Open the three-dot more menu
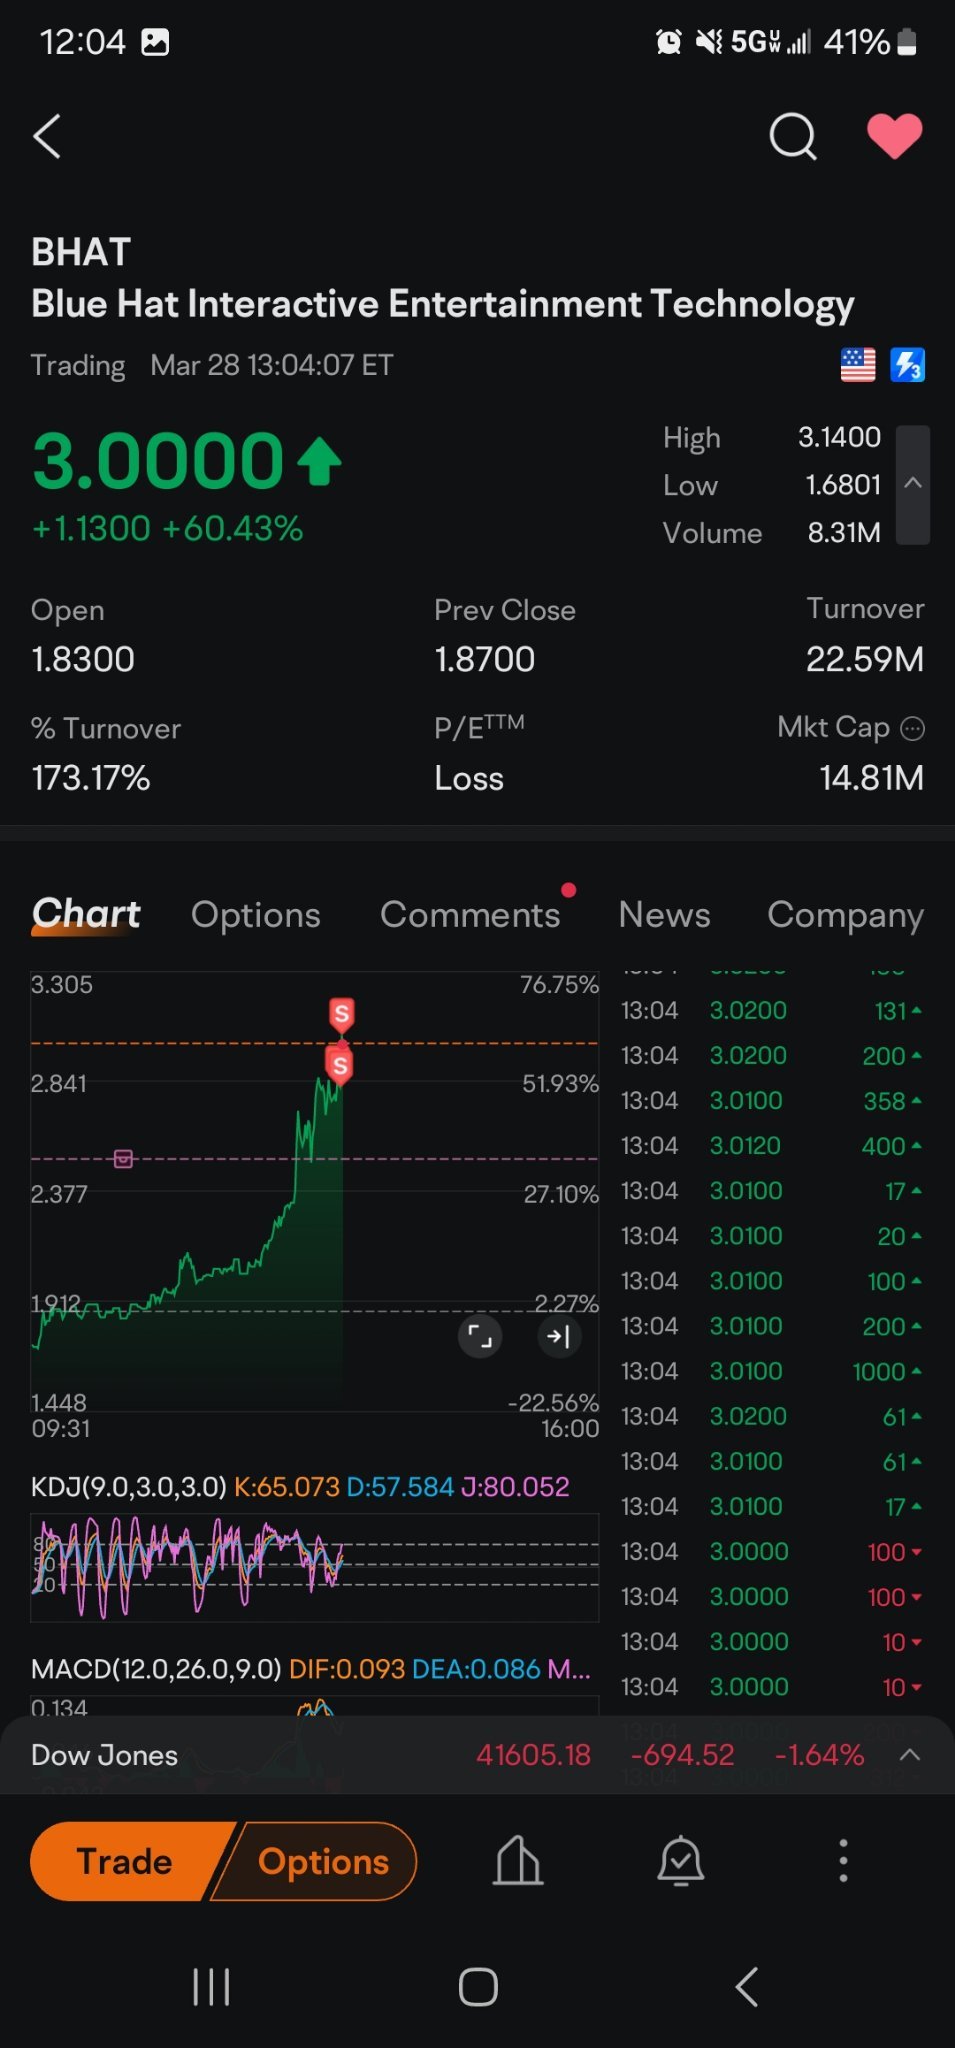 [x=843, y=1861]
